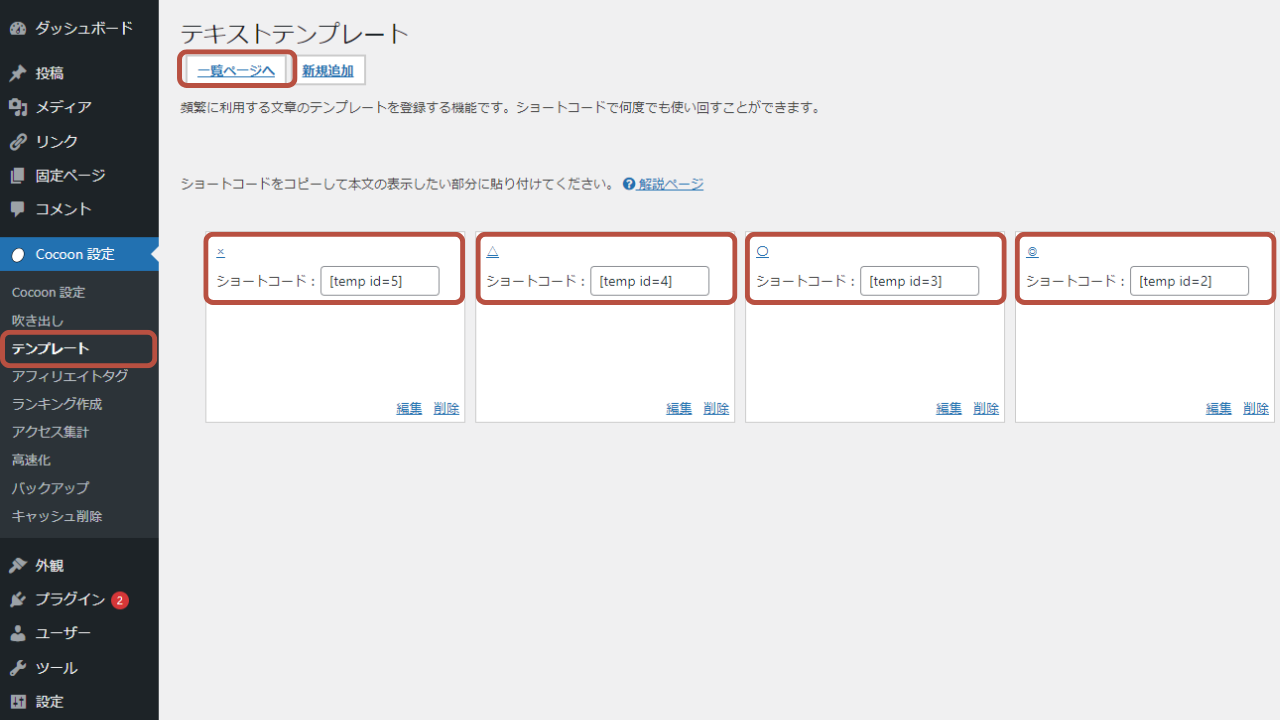Click the Media icon in sidebar
The width and height of the screenshot is (1280, 720).
click(x=18, y=107)
